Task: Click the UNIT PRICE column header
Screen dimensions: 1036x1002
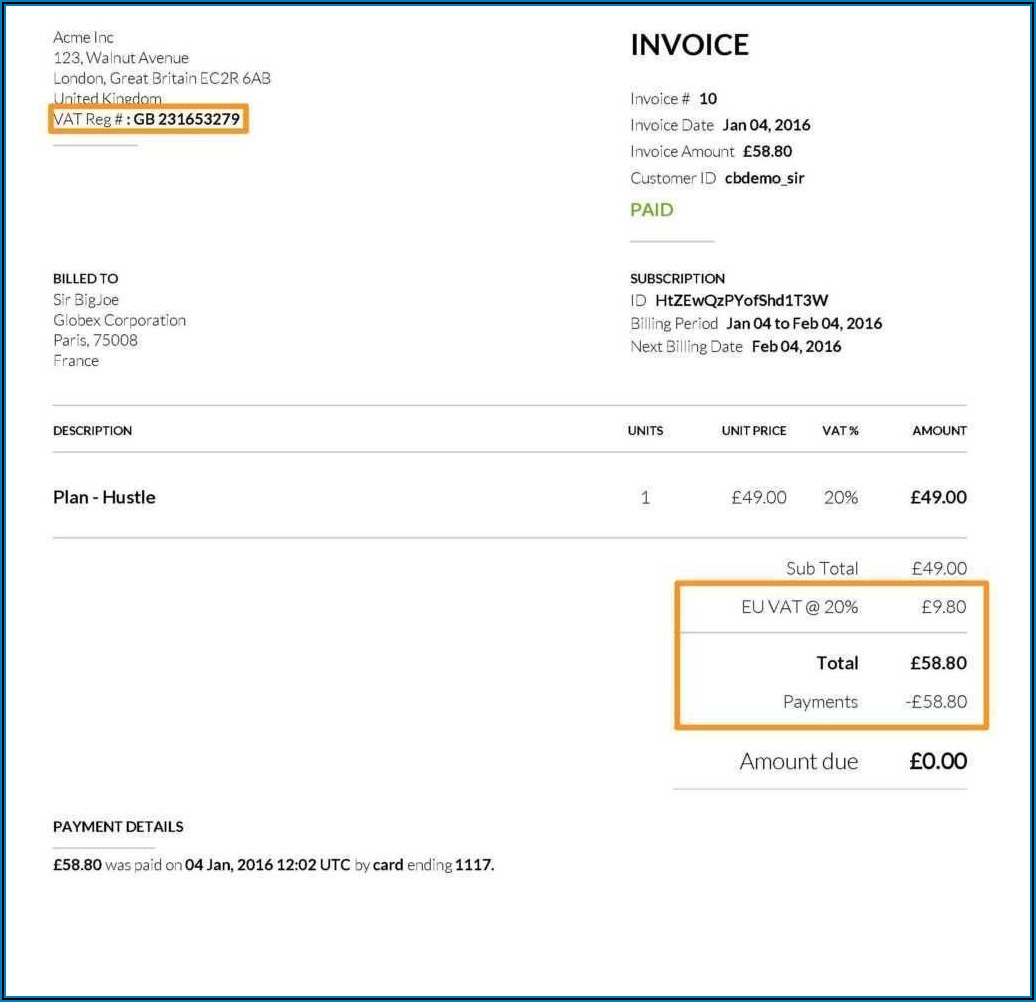Action: (x=753, y=431)
